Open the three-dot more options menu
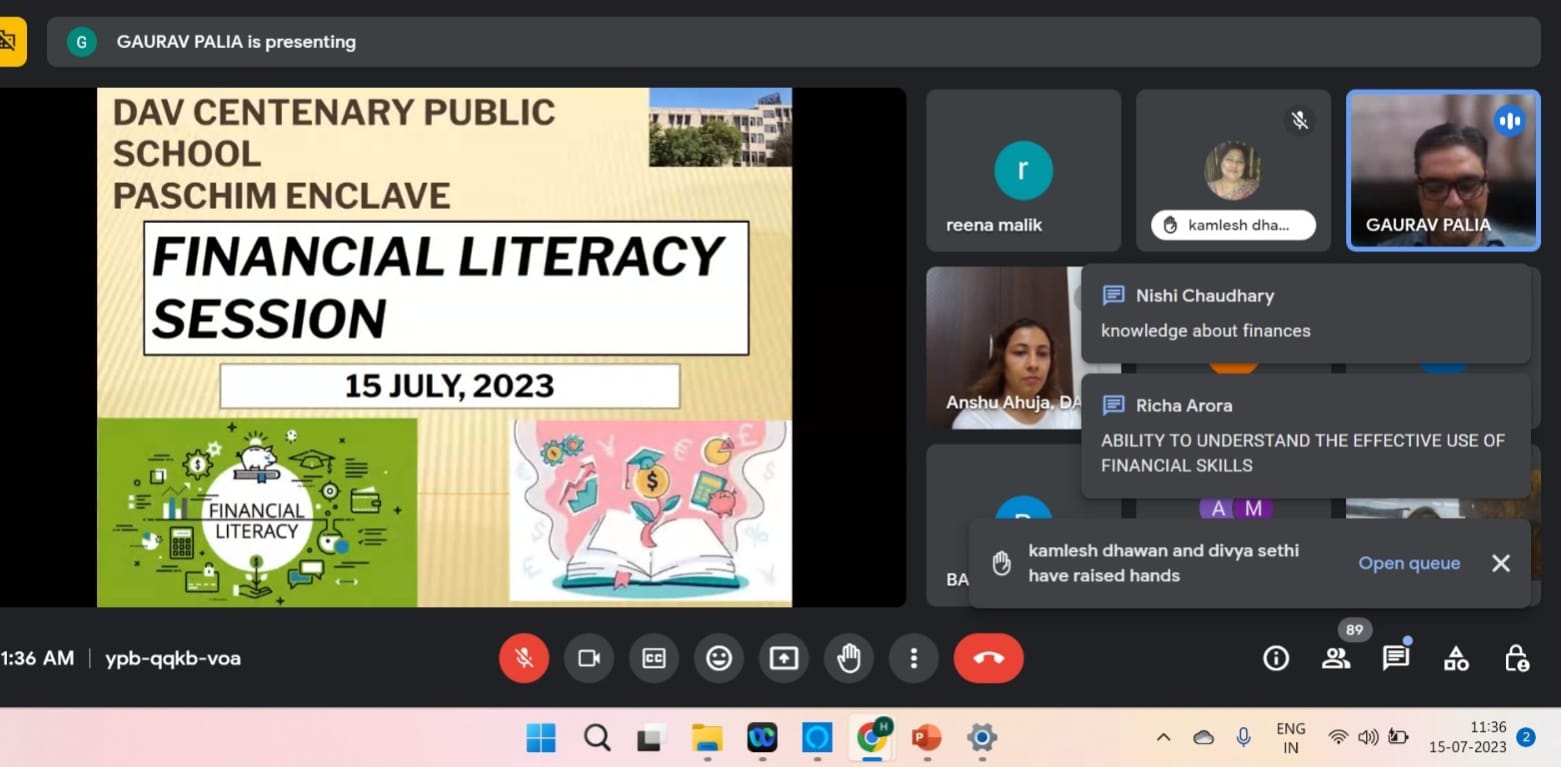Viewport: 1561px width, 767px height. (913, 658)
